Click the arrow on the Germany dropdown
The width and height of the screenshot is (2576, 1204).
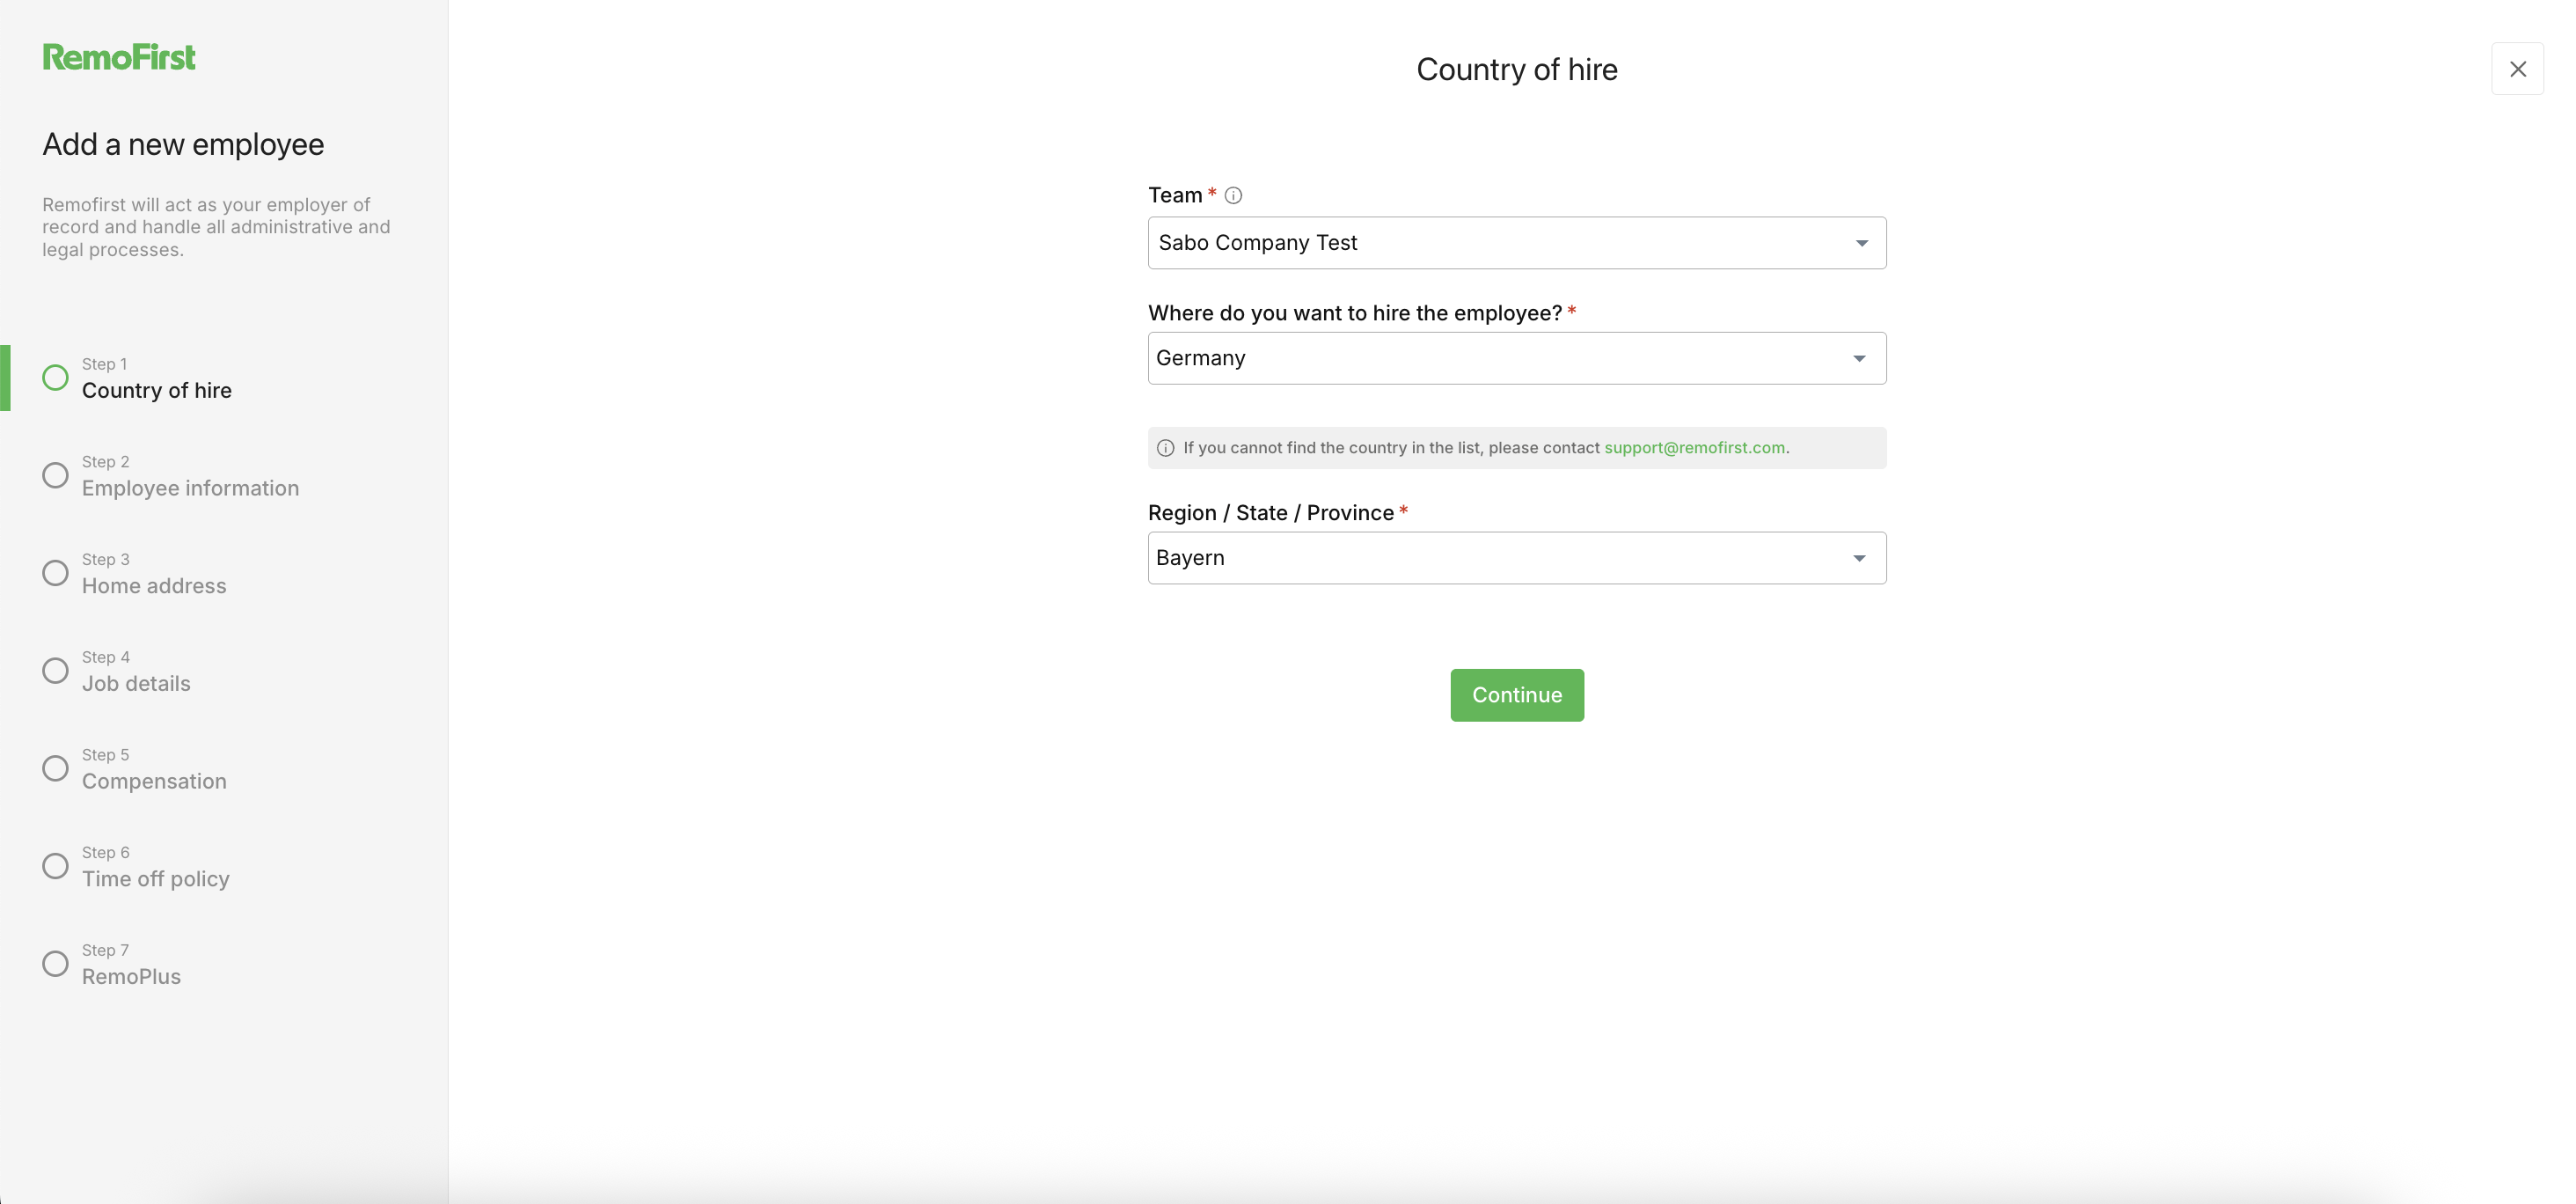pyautogui.click(x=1859, y=358)
